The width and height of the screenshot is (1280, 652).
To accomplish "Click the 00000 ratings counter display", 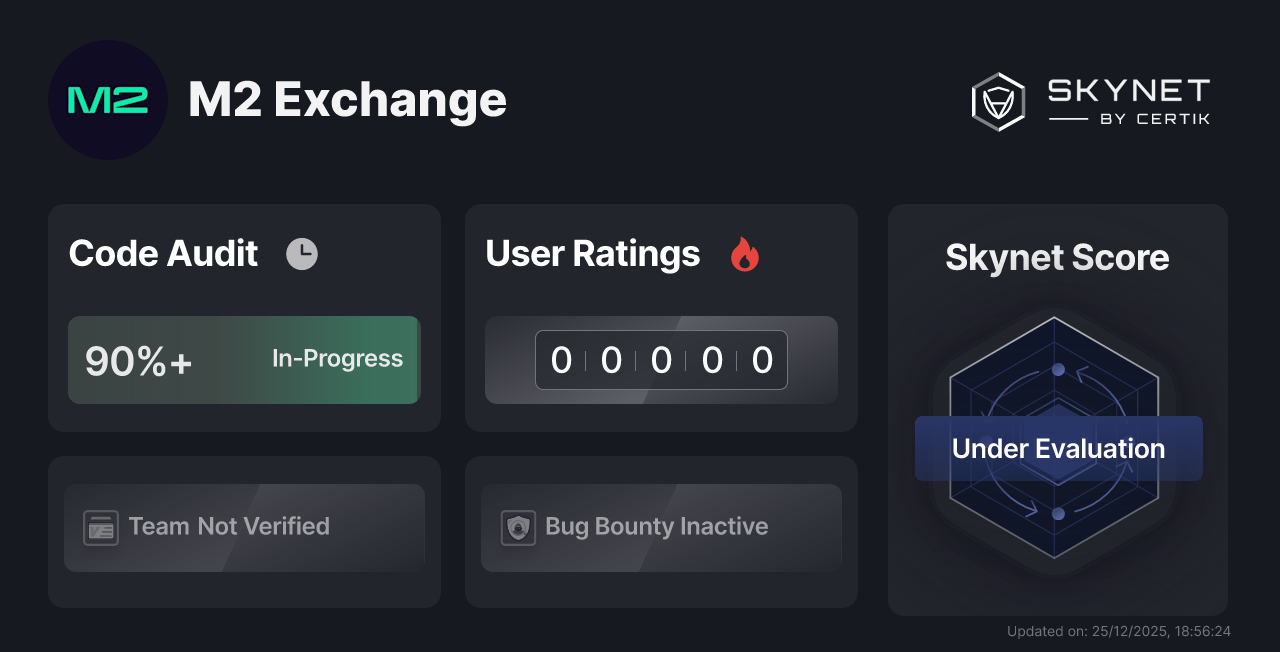I will coord(661,360).
